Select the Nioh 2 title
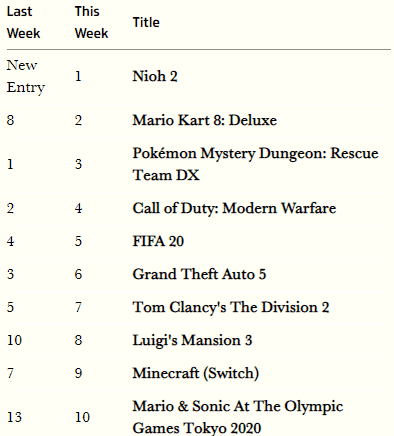394x436 pixels. point(155,76)
